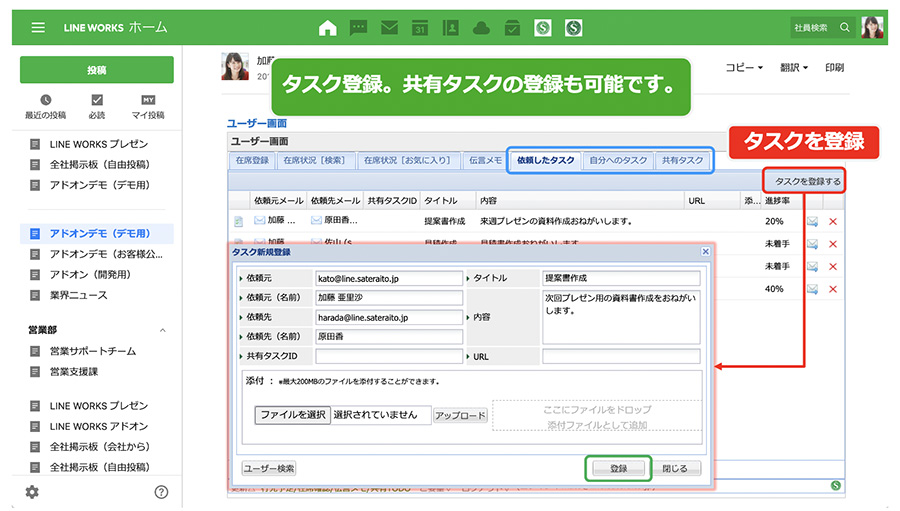Click the 内容 text area

click(x=621, y=317)
